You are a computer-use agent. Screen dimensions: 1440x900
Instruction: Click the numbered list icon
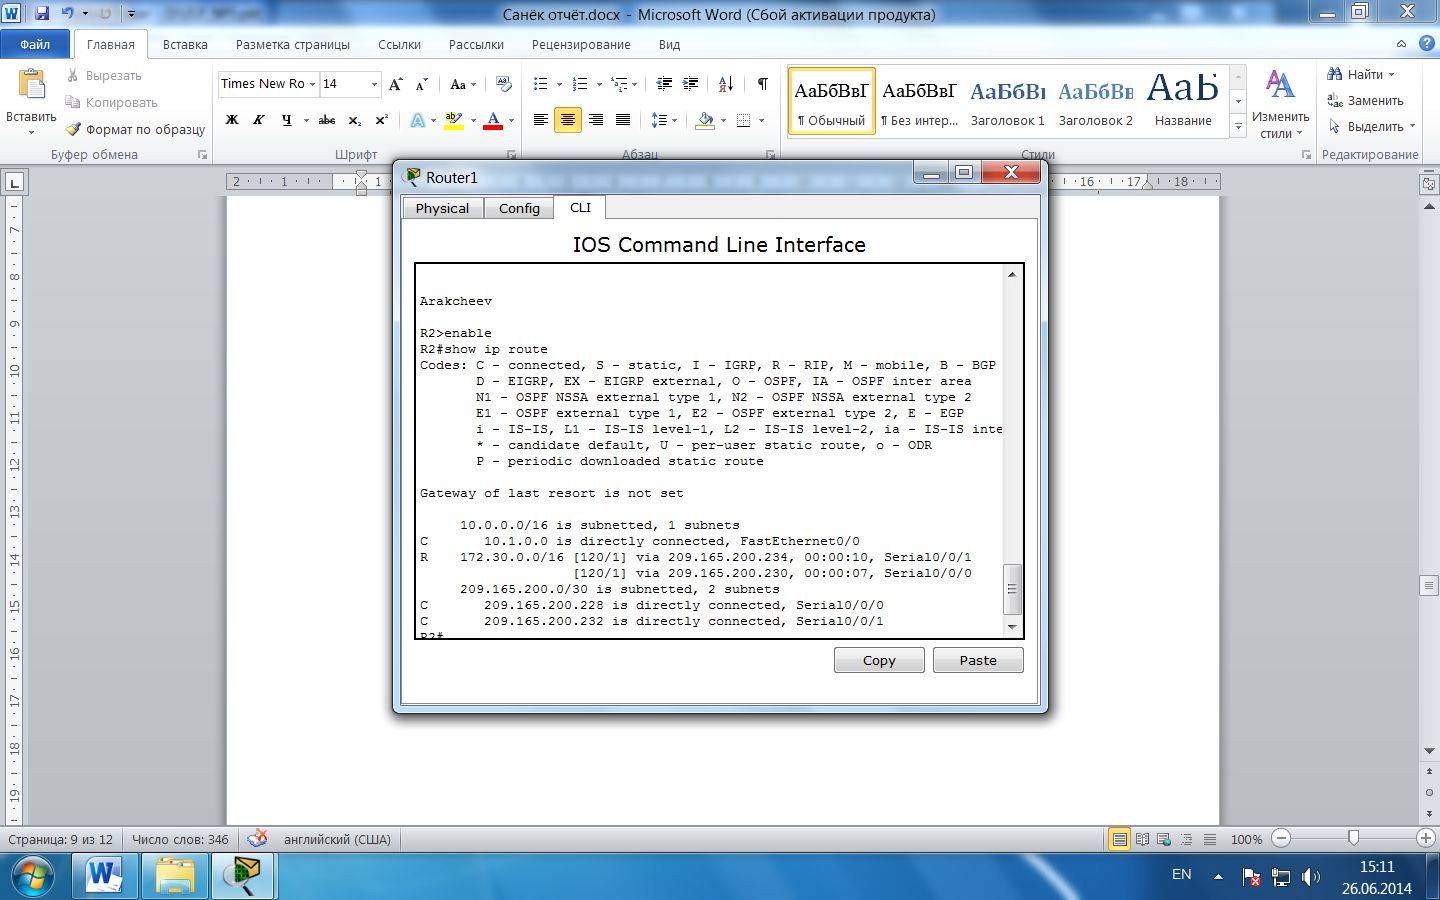(x=580, y=84)
